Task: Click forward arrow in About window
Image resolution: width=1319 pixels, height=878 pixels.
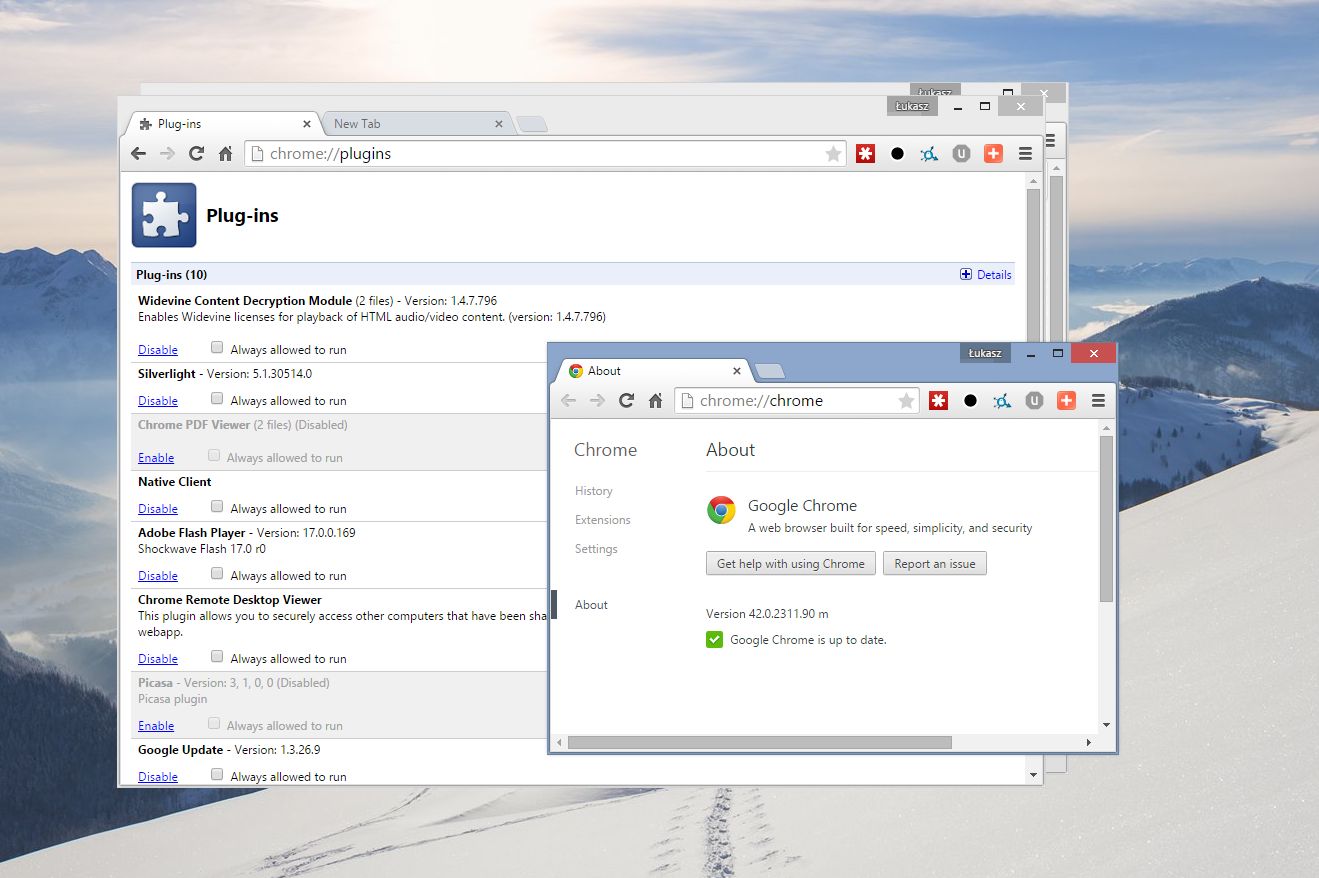Action: (x=597, y=401)
